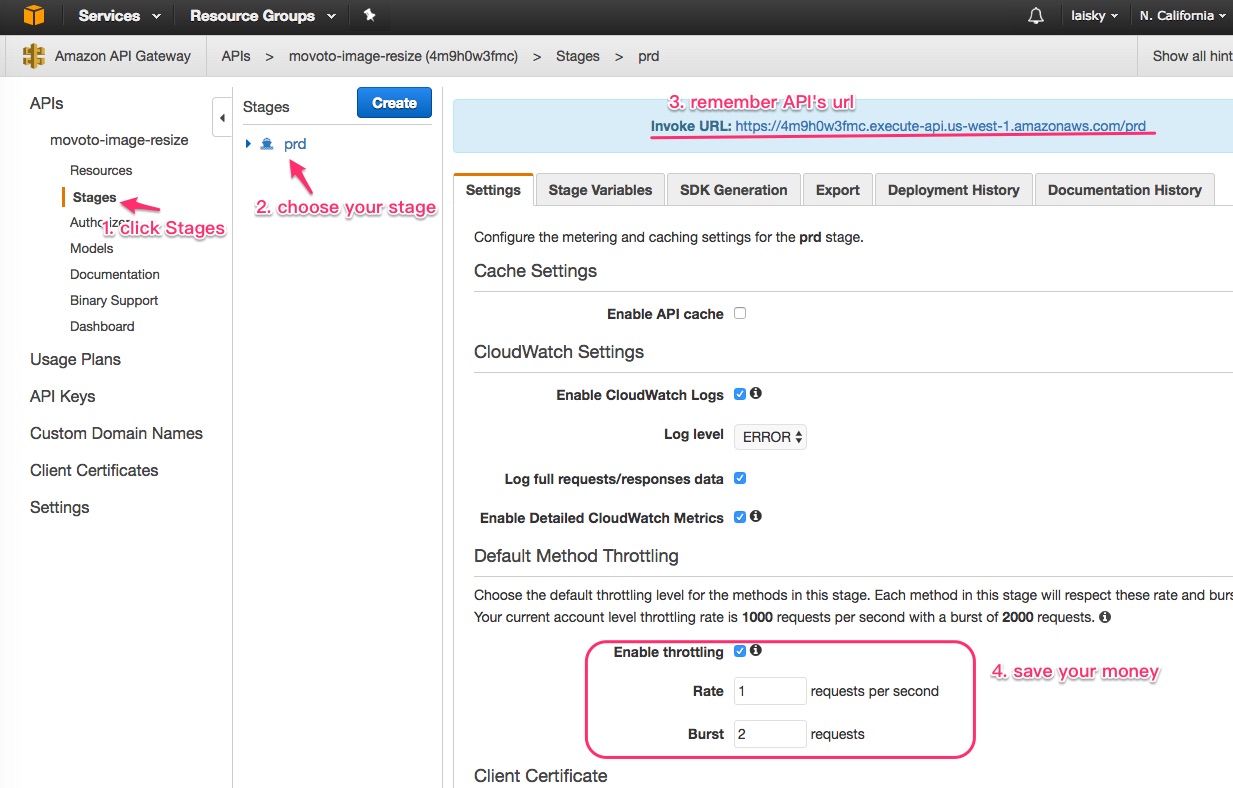Screen dimensions: 1233x788
Task: Click info icon beside Enable throttling
Action: (756, 651)
